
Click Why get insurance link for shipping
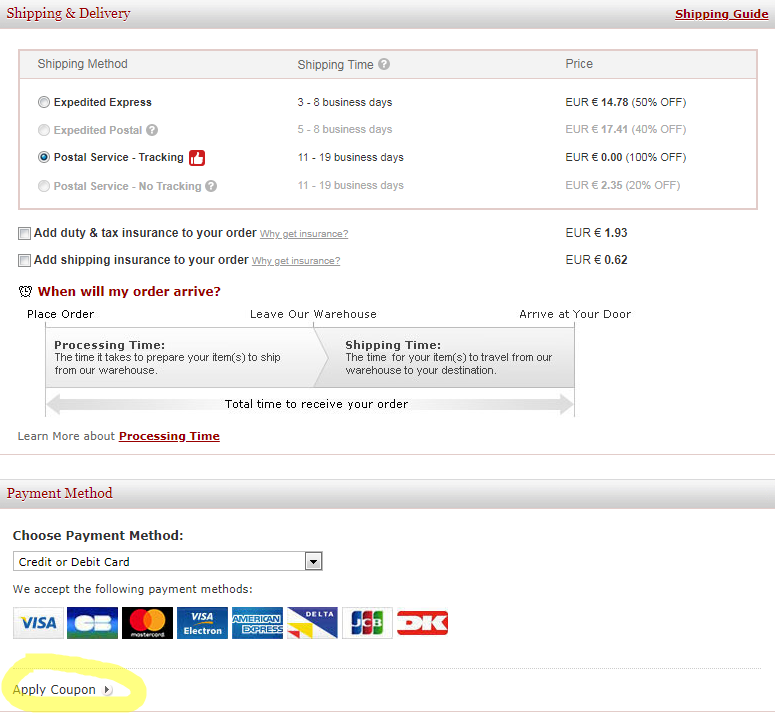coord(296,261)
